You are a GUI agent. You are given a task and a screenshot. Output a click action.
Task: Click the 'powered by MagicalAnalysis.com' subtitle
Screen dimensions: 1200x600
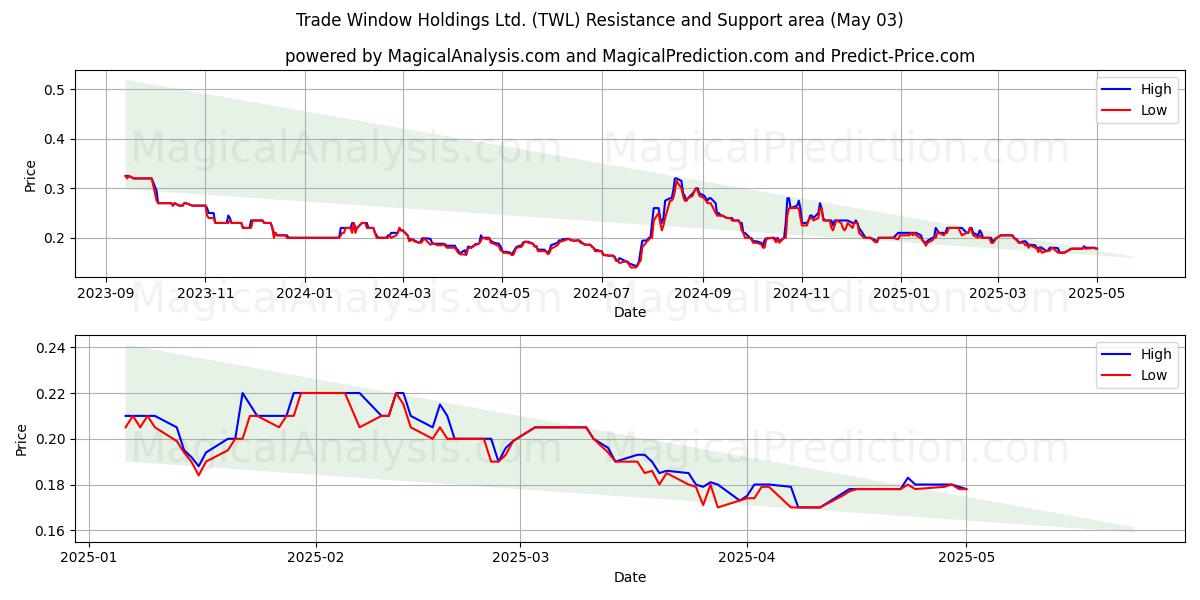click(x=630, y=56)
